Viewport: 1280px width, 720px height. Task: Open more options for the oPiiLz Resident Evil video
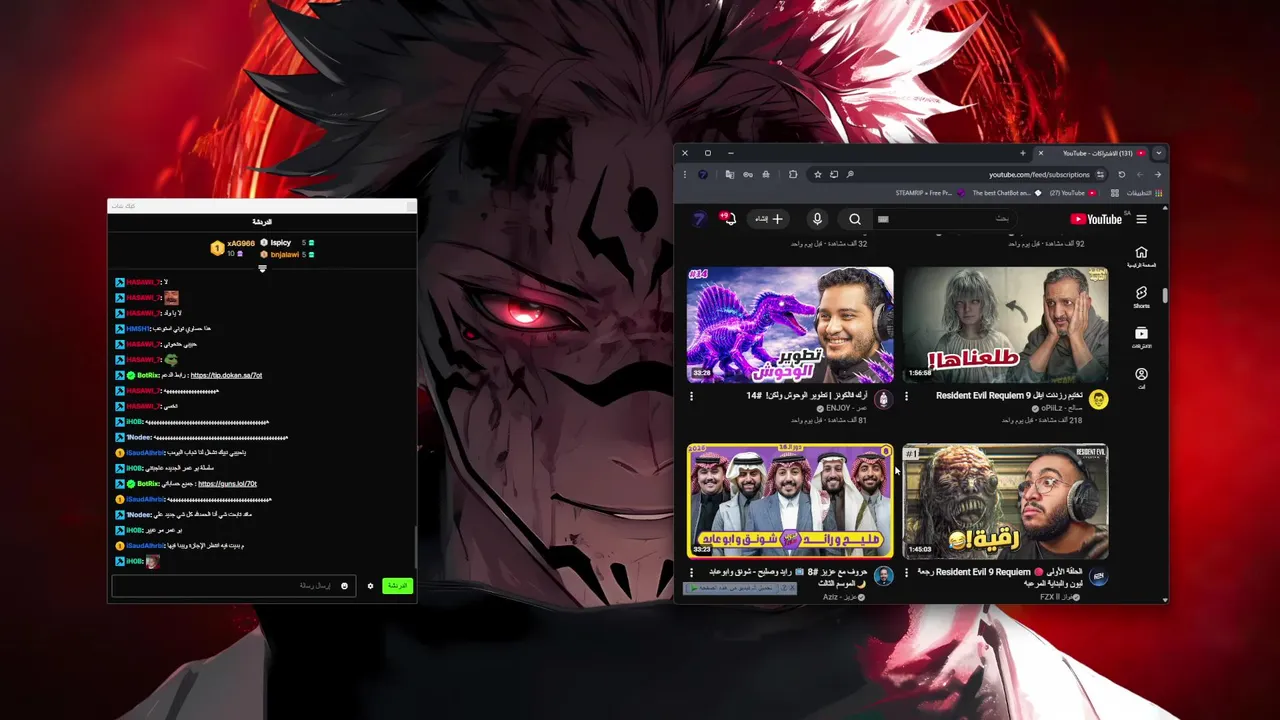[906, 396]
